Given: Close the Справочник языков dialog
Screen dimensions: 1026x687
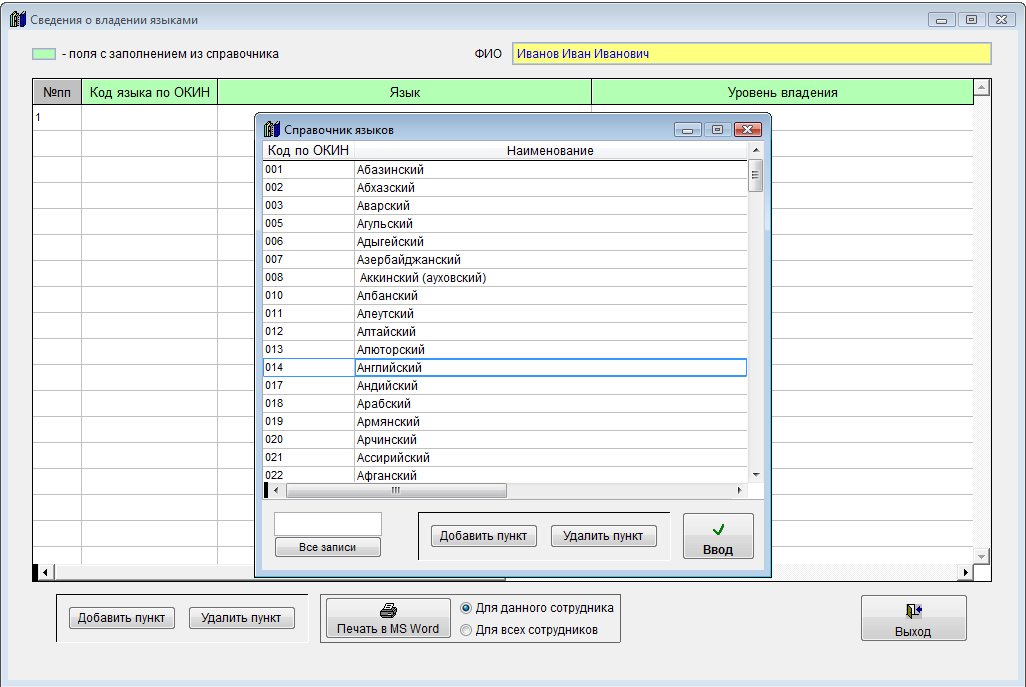Looking at the screenshot, I should pos(748,129).
